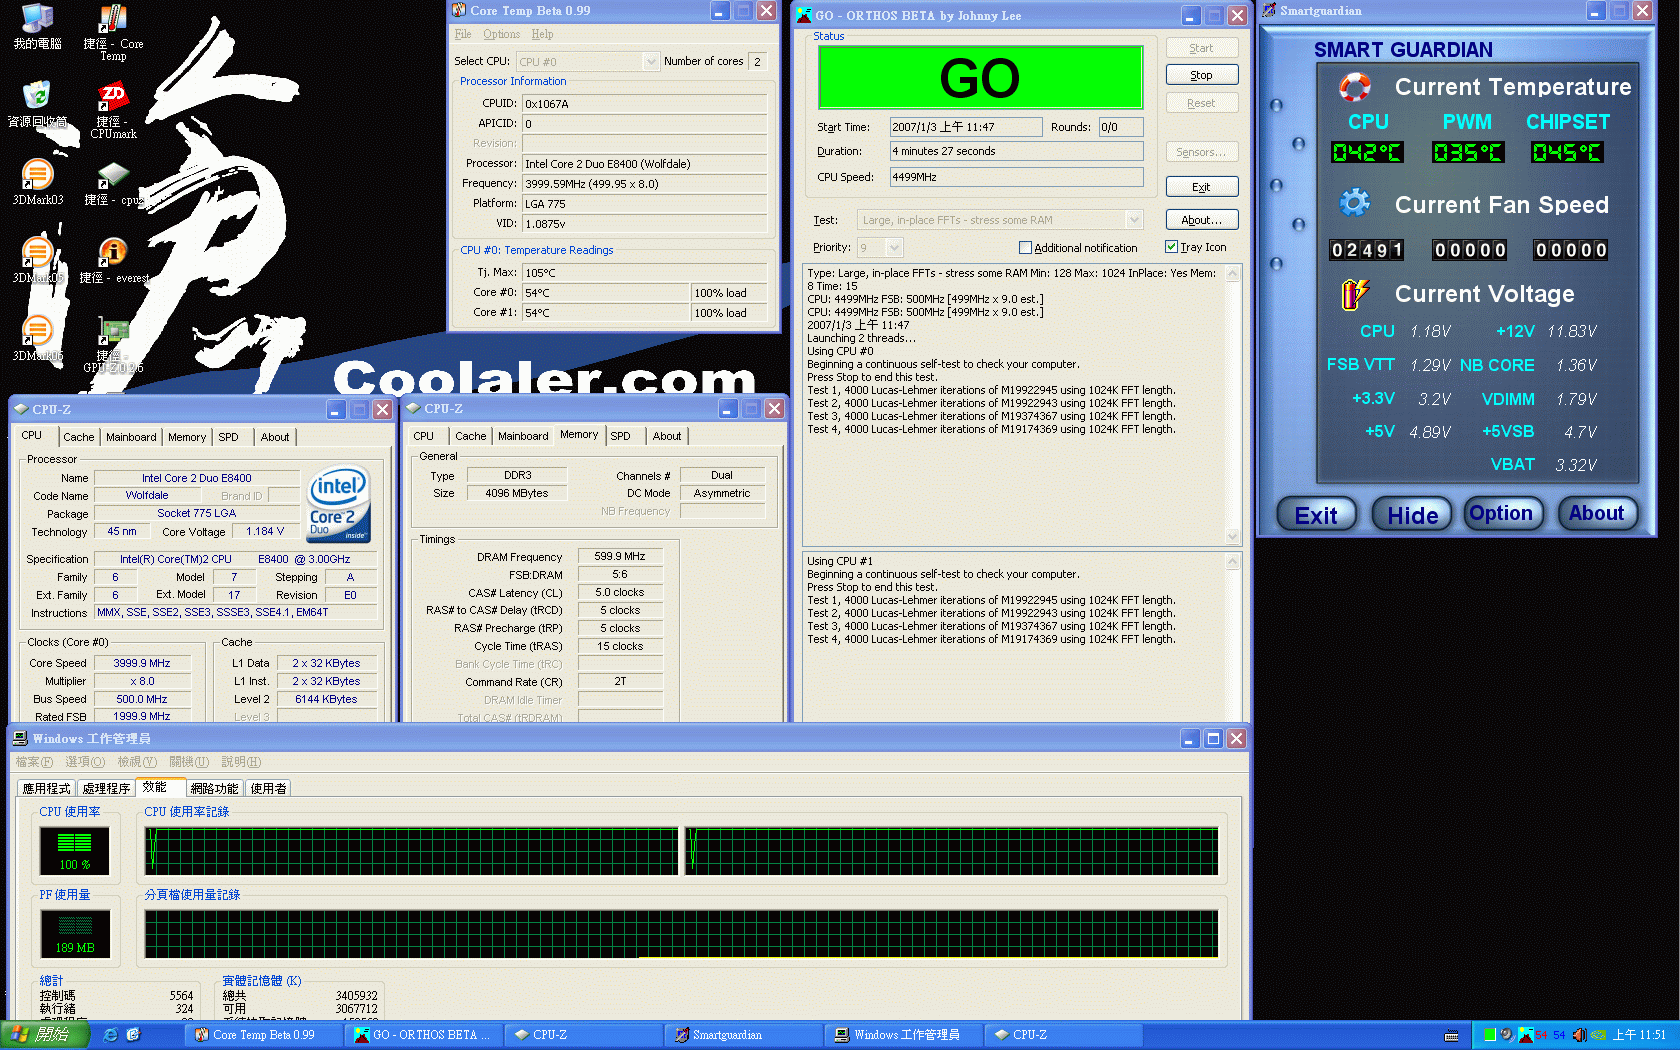Screen dimensions: 1680x1050
Task: Switch to the Cache tab in left CPU-Z
Action: click(x=79, y=437)
